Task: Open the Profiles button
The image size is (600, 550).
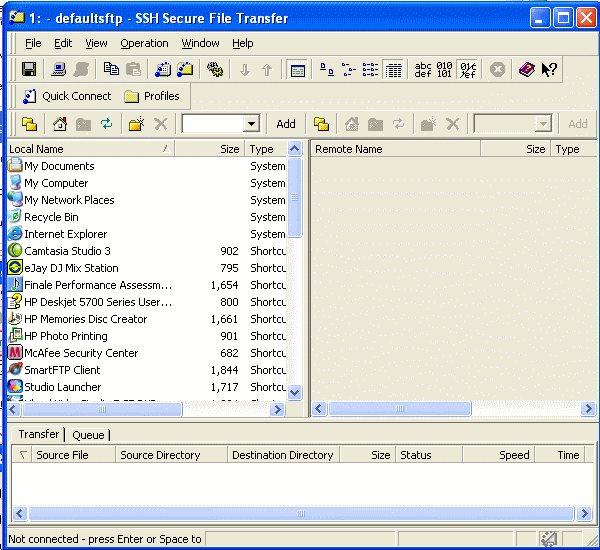Action: tap(152, 96)
